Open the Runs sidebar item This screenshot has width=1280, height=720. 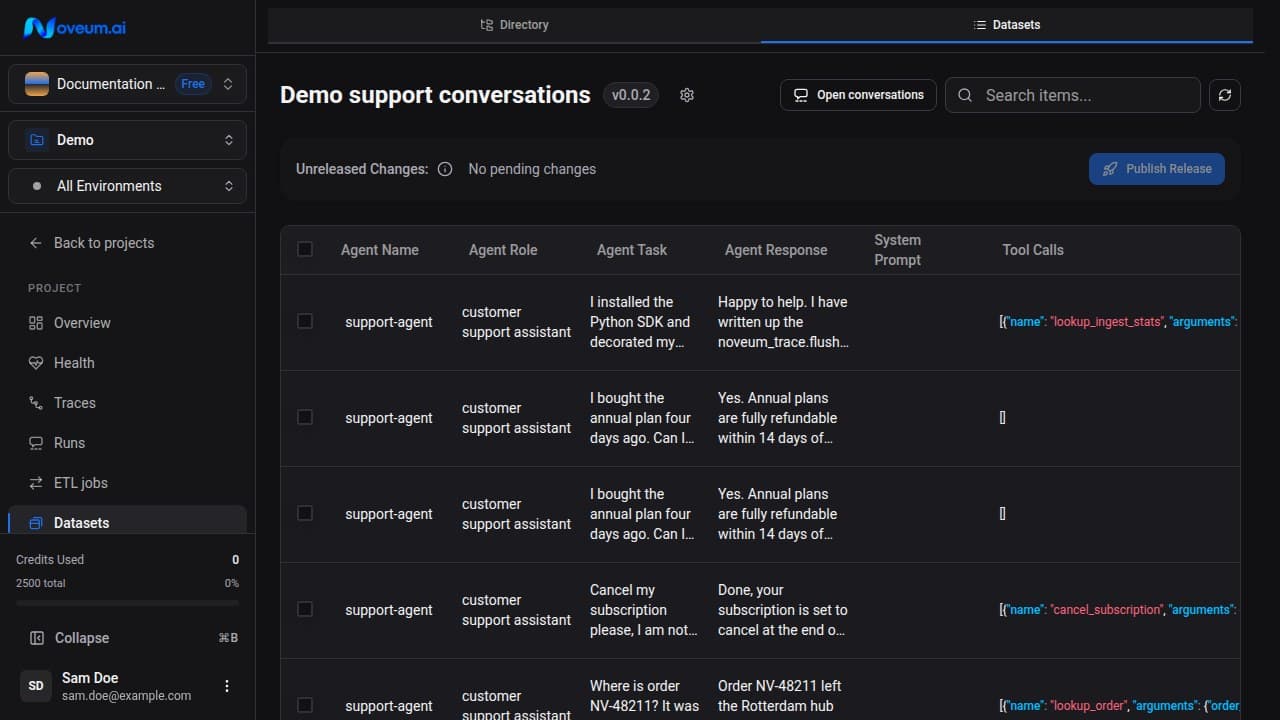coord(127,443)
